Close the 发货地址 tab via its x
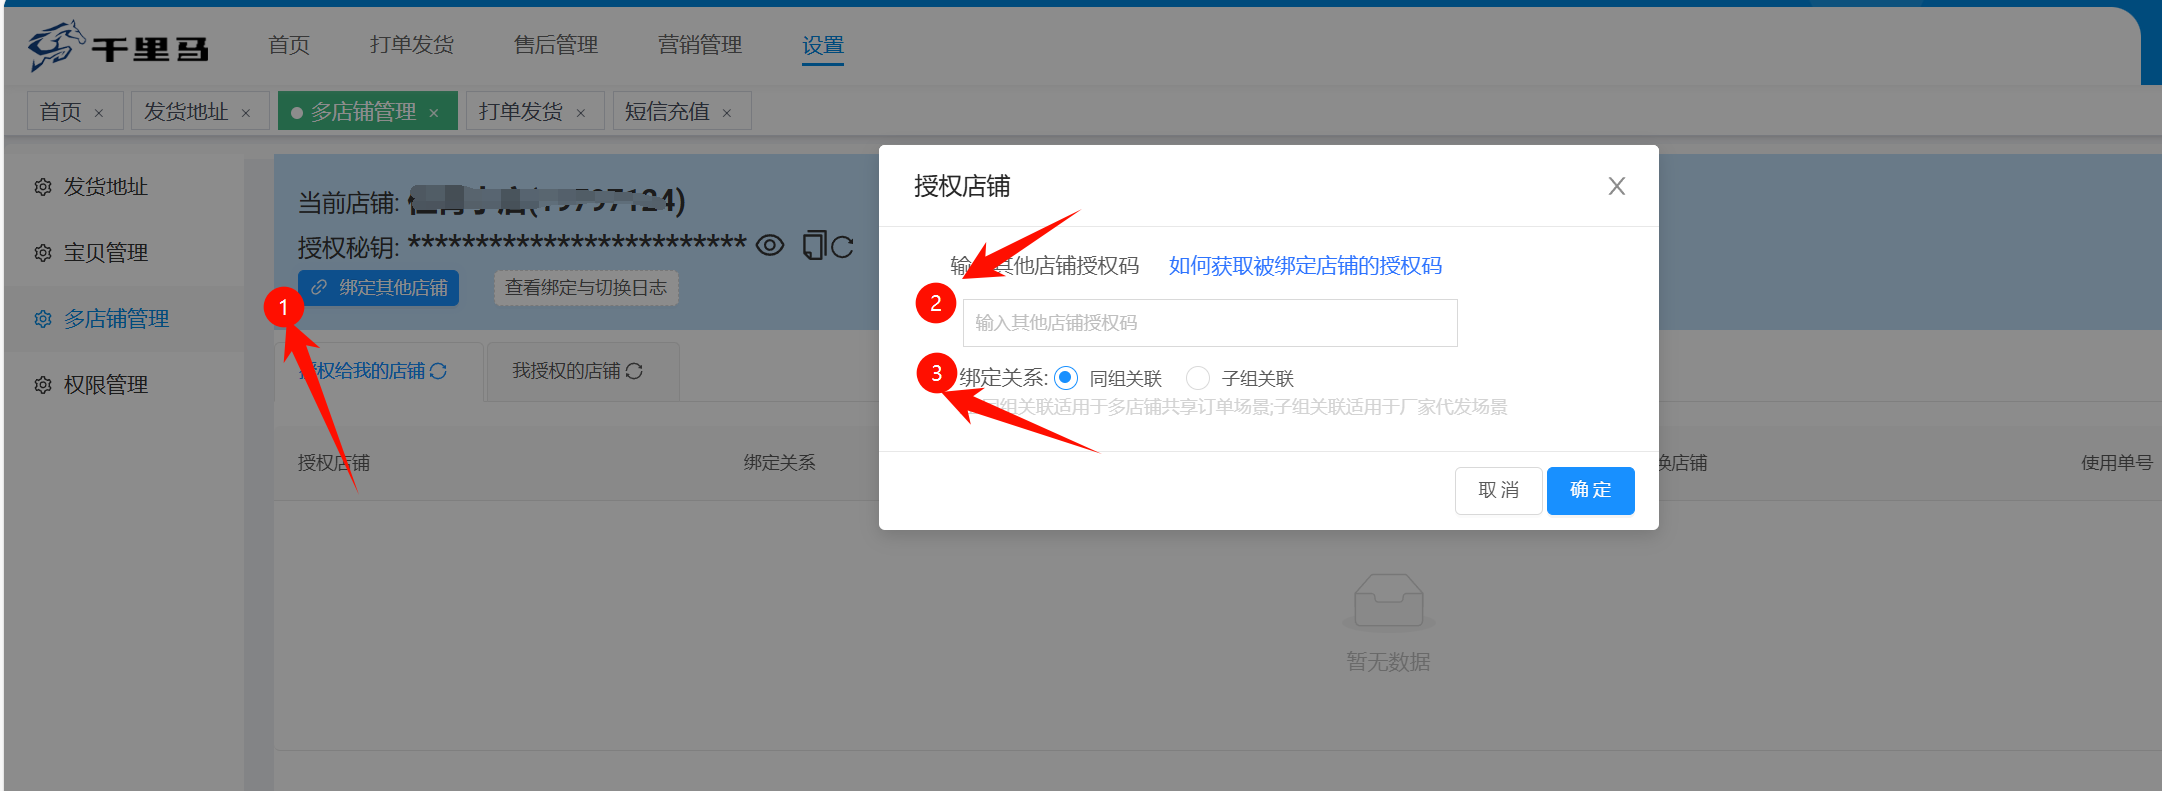This screenshot has height=791, width=2162. [246, 113]
